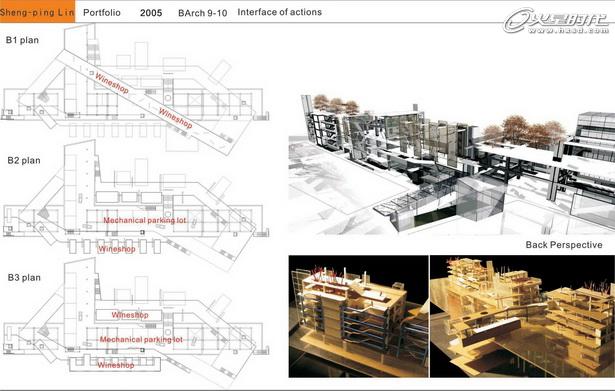615x391 pixels.
Task: Click Wineshop label below parking lot in B3 plan
Action: tap(116, 365)
